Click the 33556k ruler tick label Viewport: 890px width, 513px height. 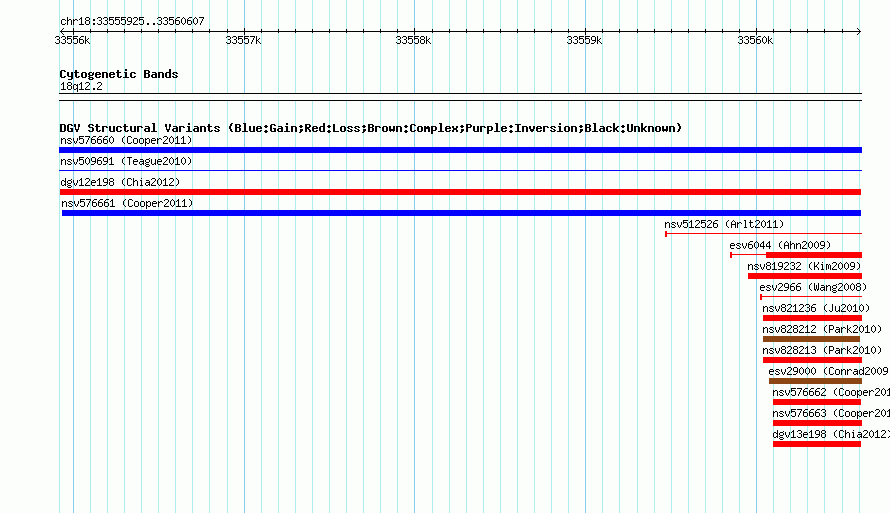[x=72, y=40]
